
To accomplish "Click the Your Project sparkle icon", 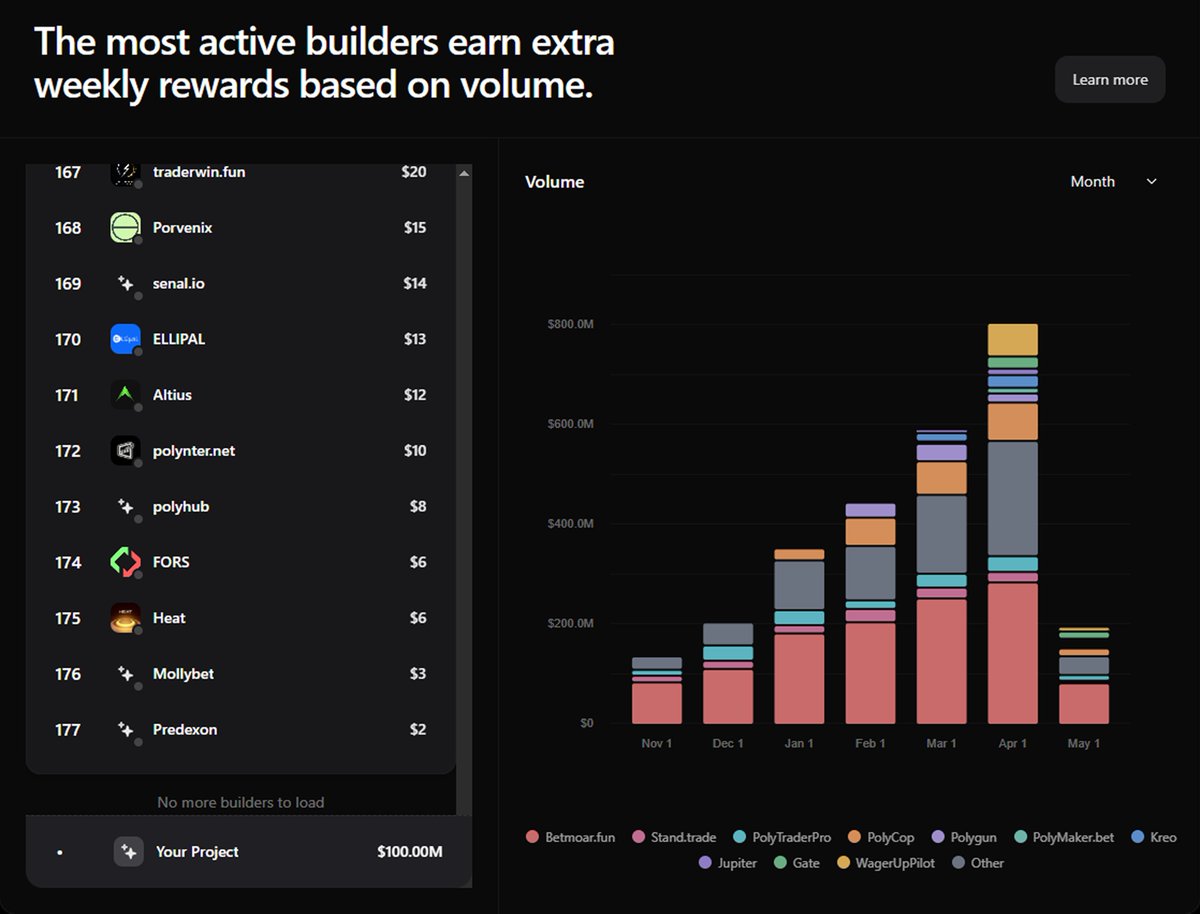I will click(x=128, y=852).
